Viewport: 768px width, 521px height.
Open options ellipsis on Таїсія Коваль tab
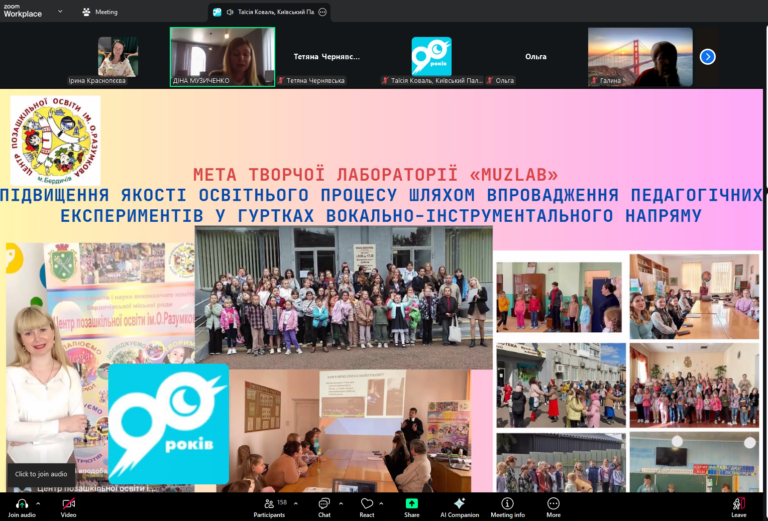coord(323,12)
